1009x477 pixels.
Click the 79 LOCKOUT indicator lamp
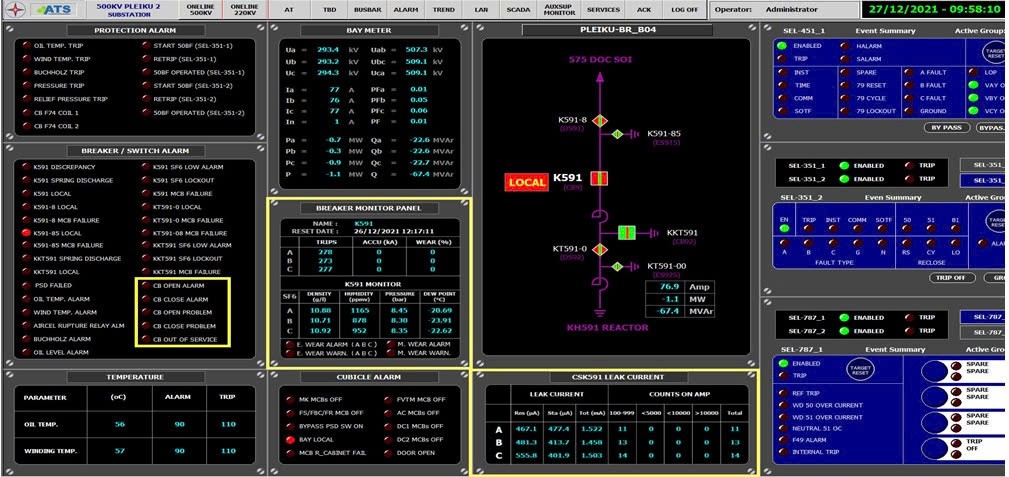845,111
